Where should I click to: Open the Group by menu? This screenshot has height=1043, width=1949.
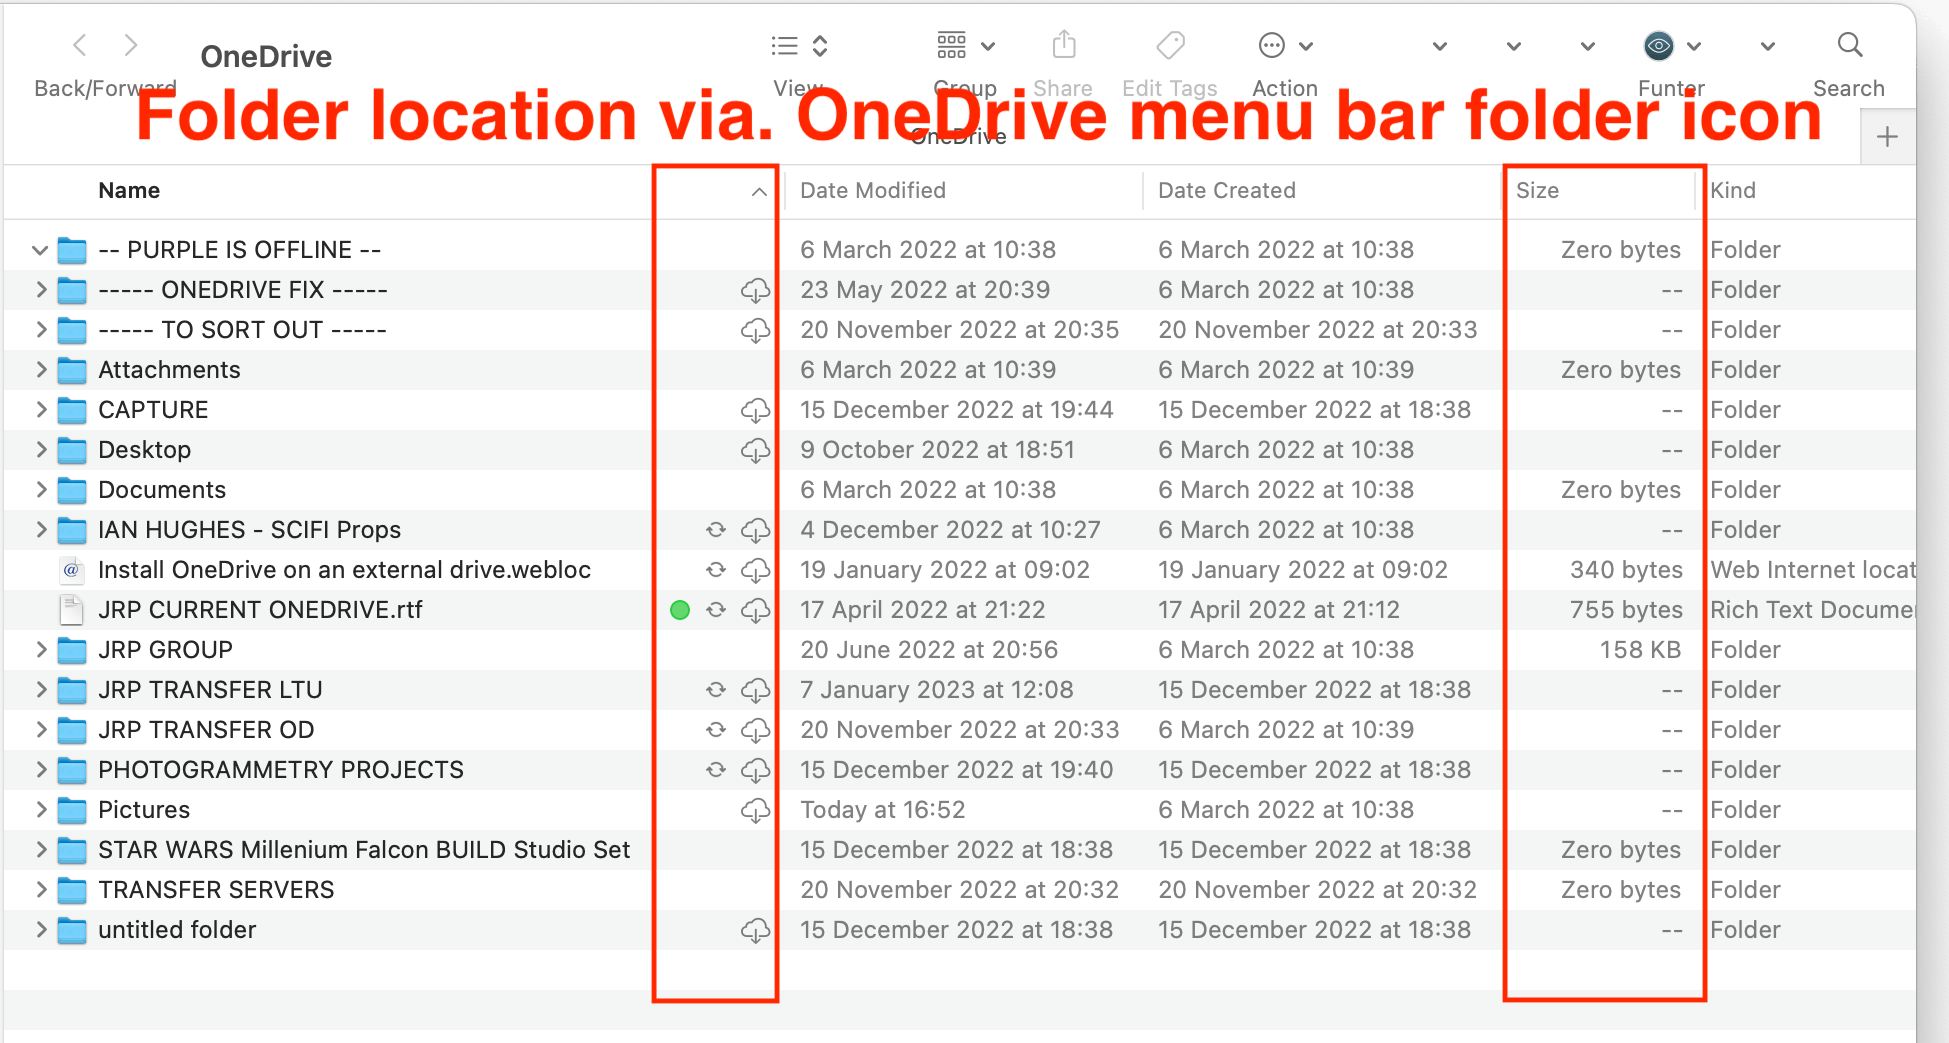966,46
